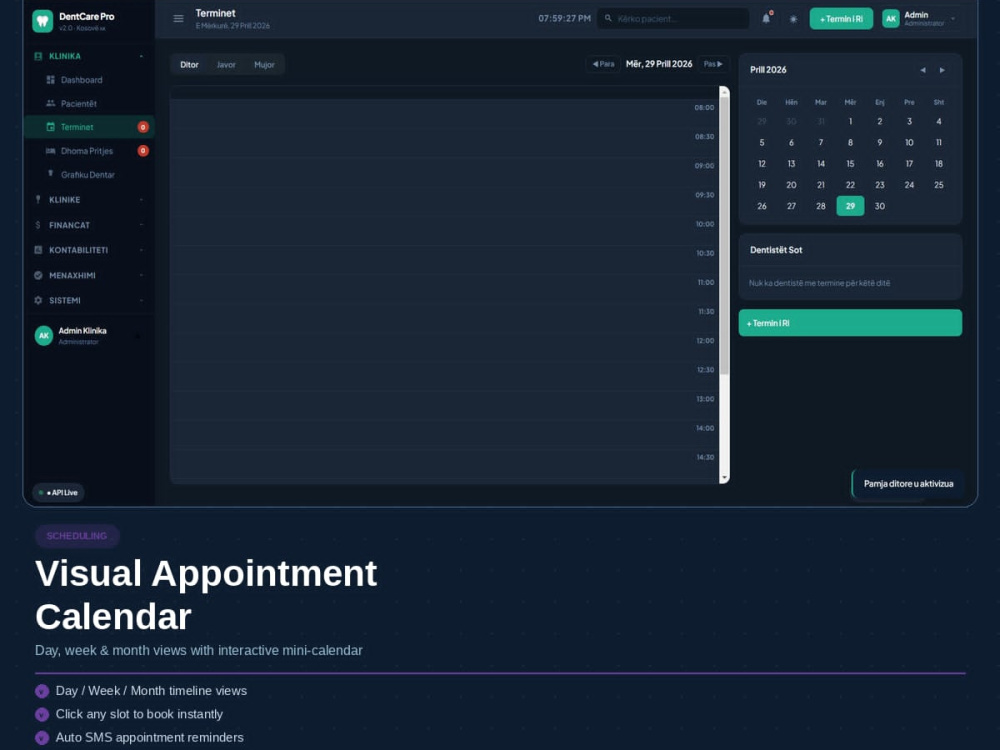Click the Dhoma Pritjes red badge

click(143, 151)
